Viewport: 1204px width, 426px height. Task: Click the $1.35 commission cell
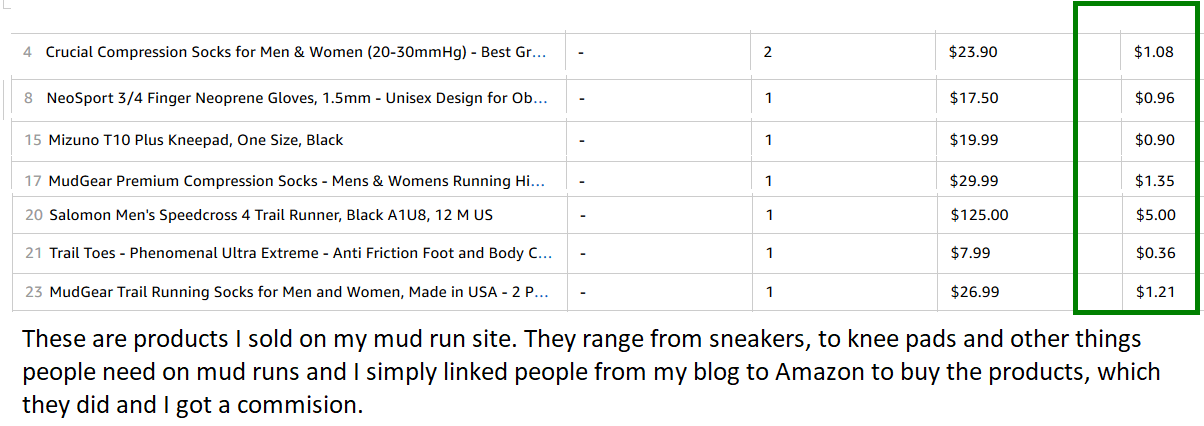(1154, 181)
